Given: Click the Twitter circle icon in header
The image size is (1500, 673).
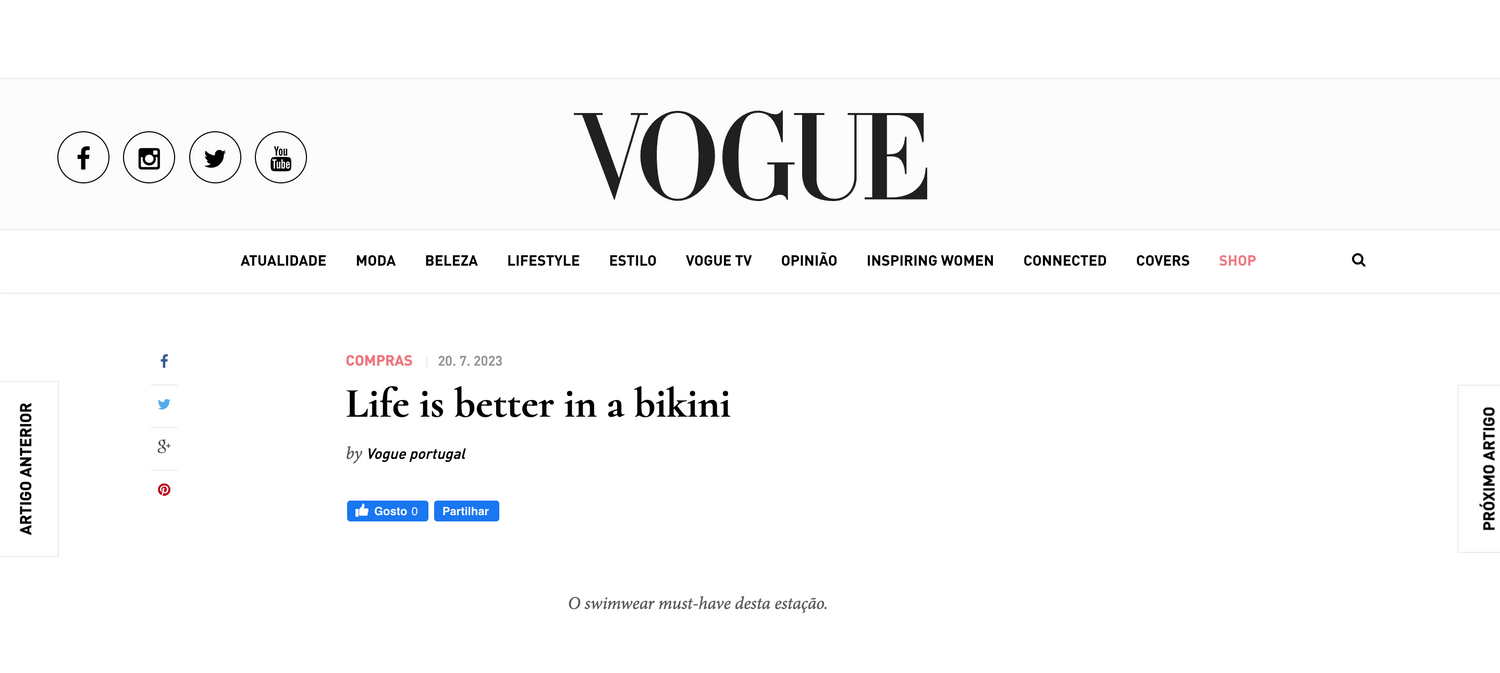Looking at the screenshot, I should tap(215, 158).
